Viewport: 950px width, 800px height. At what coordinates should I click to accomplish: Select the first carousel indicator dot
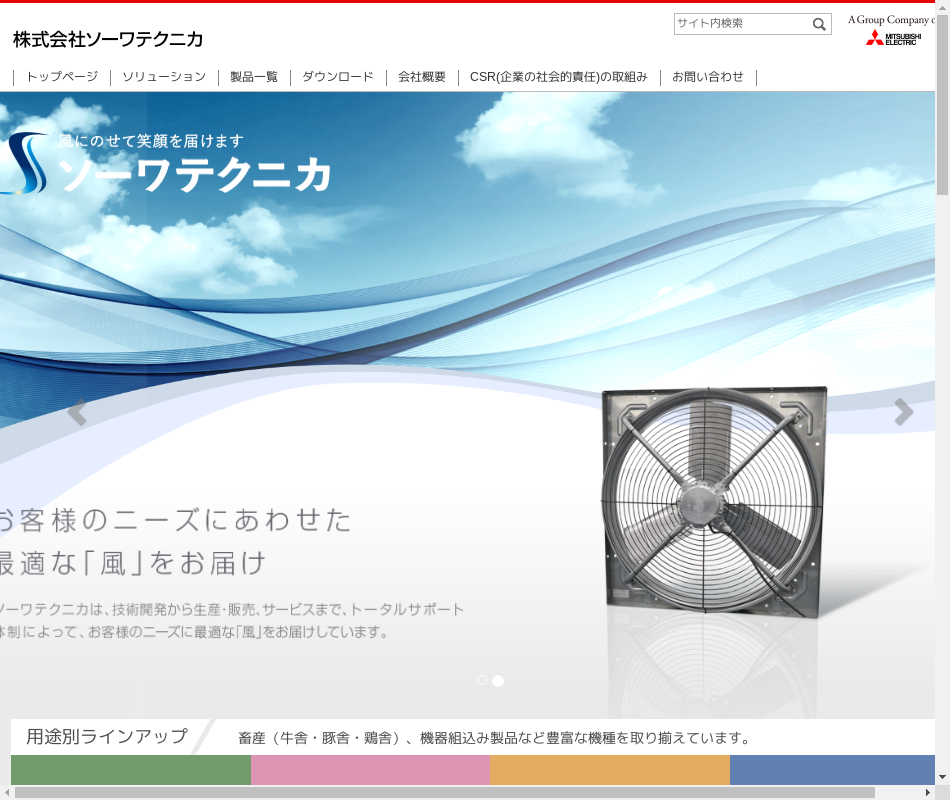point(482,680)
